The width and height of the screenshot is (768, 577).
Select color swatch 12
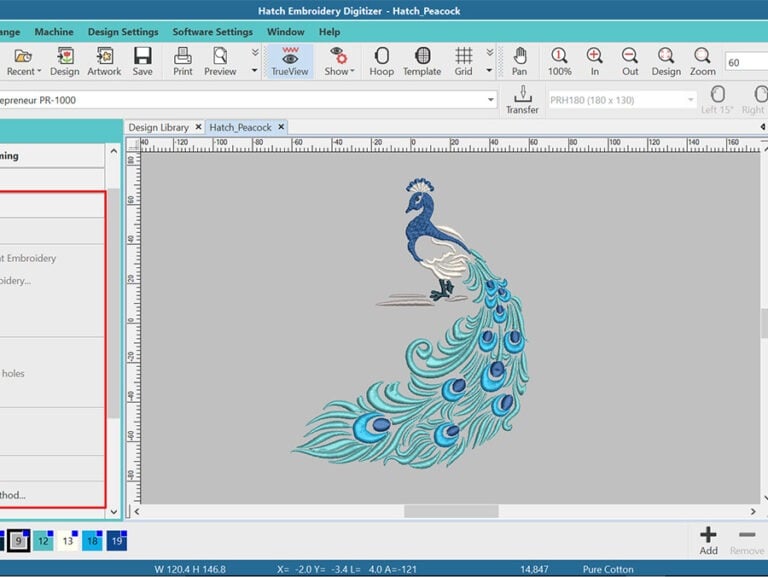click(43, 541)
